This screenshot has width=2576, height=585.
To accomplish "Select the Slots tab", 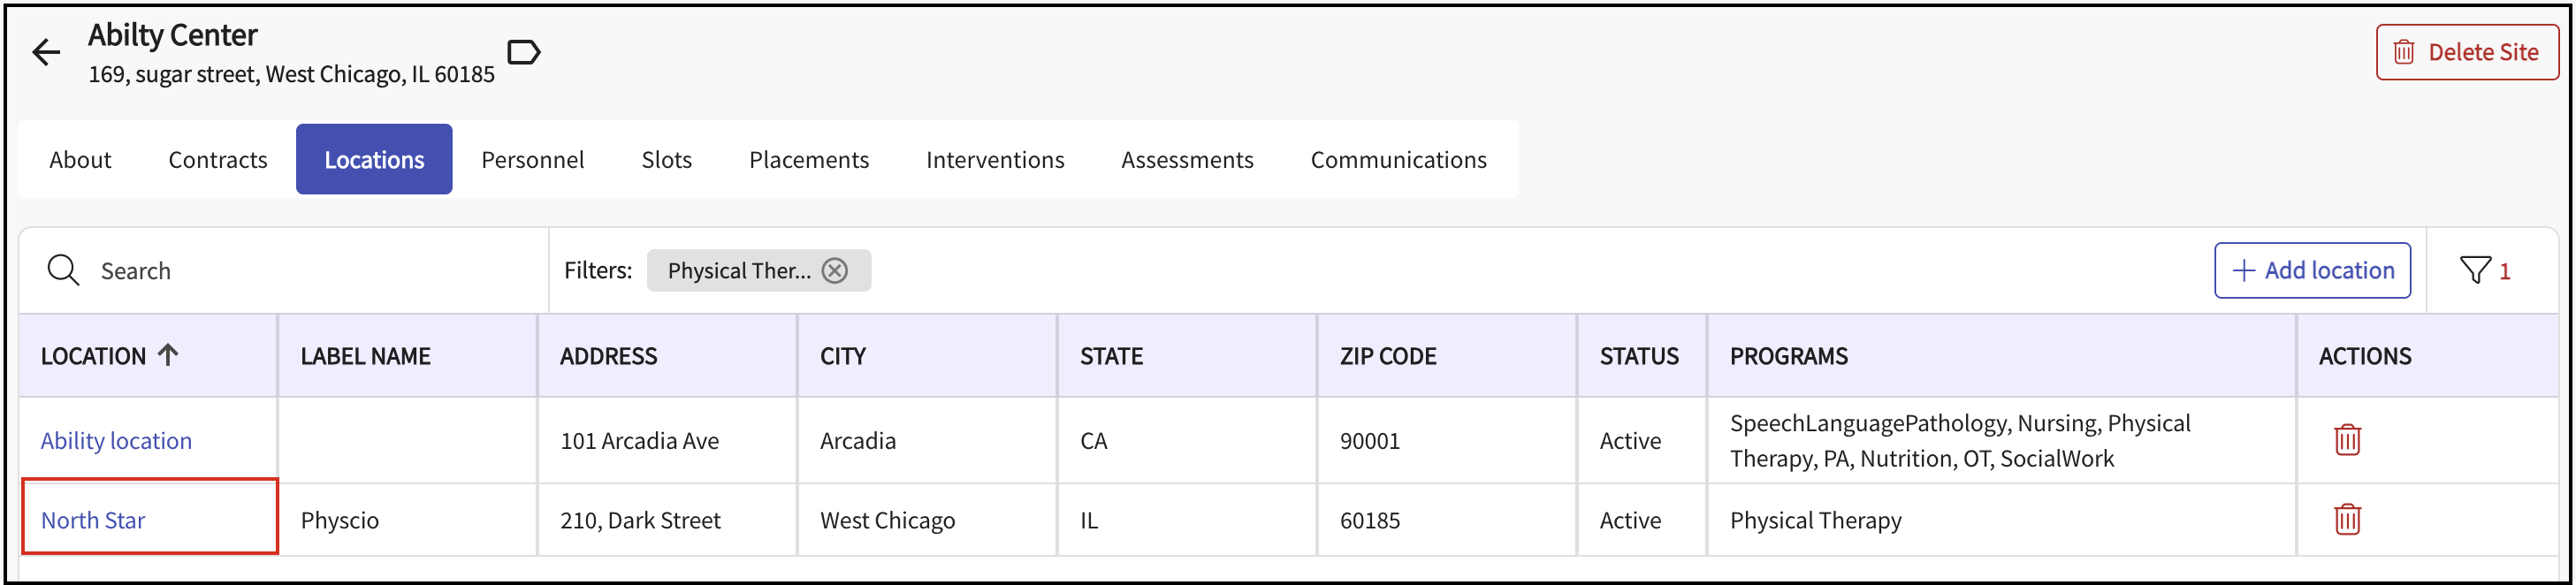I will click(x=667, y=160).
